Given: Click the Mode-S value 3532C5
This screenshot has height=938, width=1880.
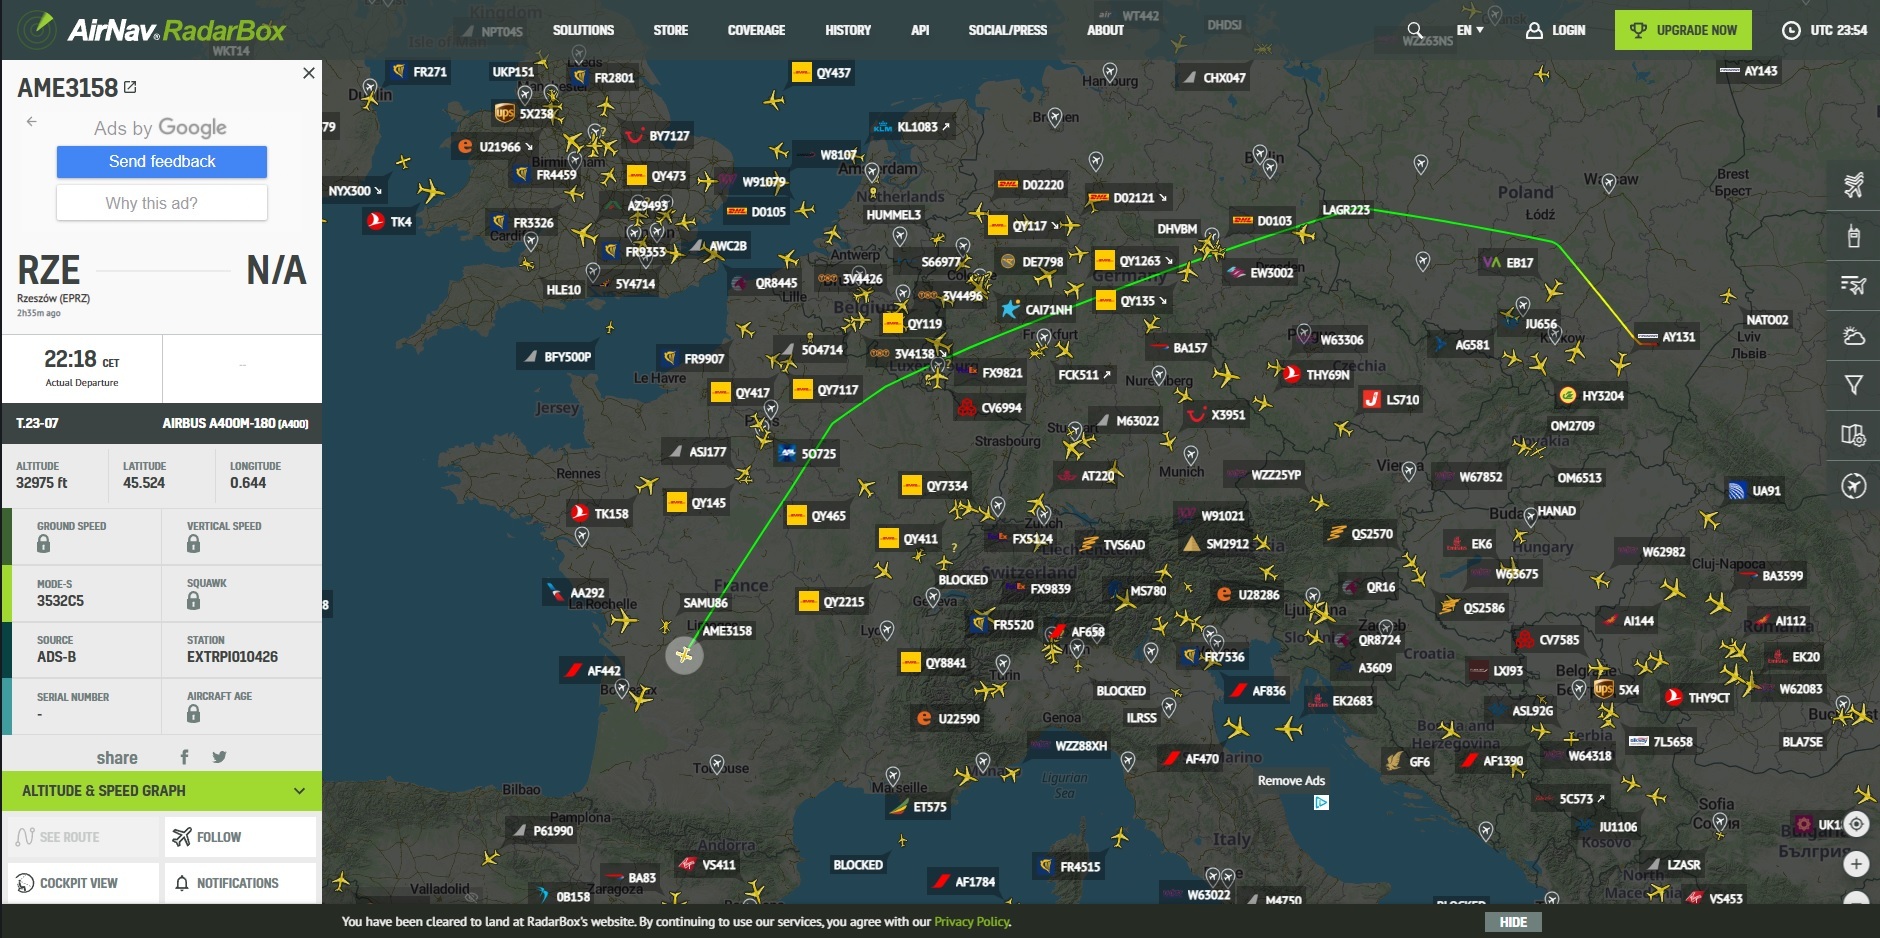Looking at the screenshot, I should [x=60, y=601].
